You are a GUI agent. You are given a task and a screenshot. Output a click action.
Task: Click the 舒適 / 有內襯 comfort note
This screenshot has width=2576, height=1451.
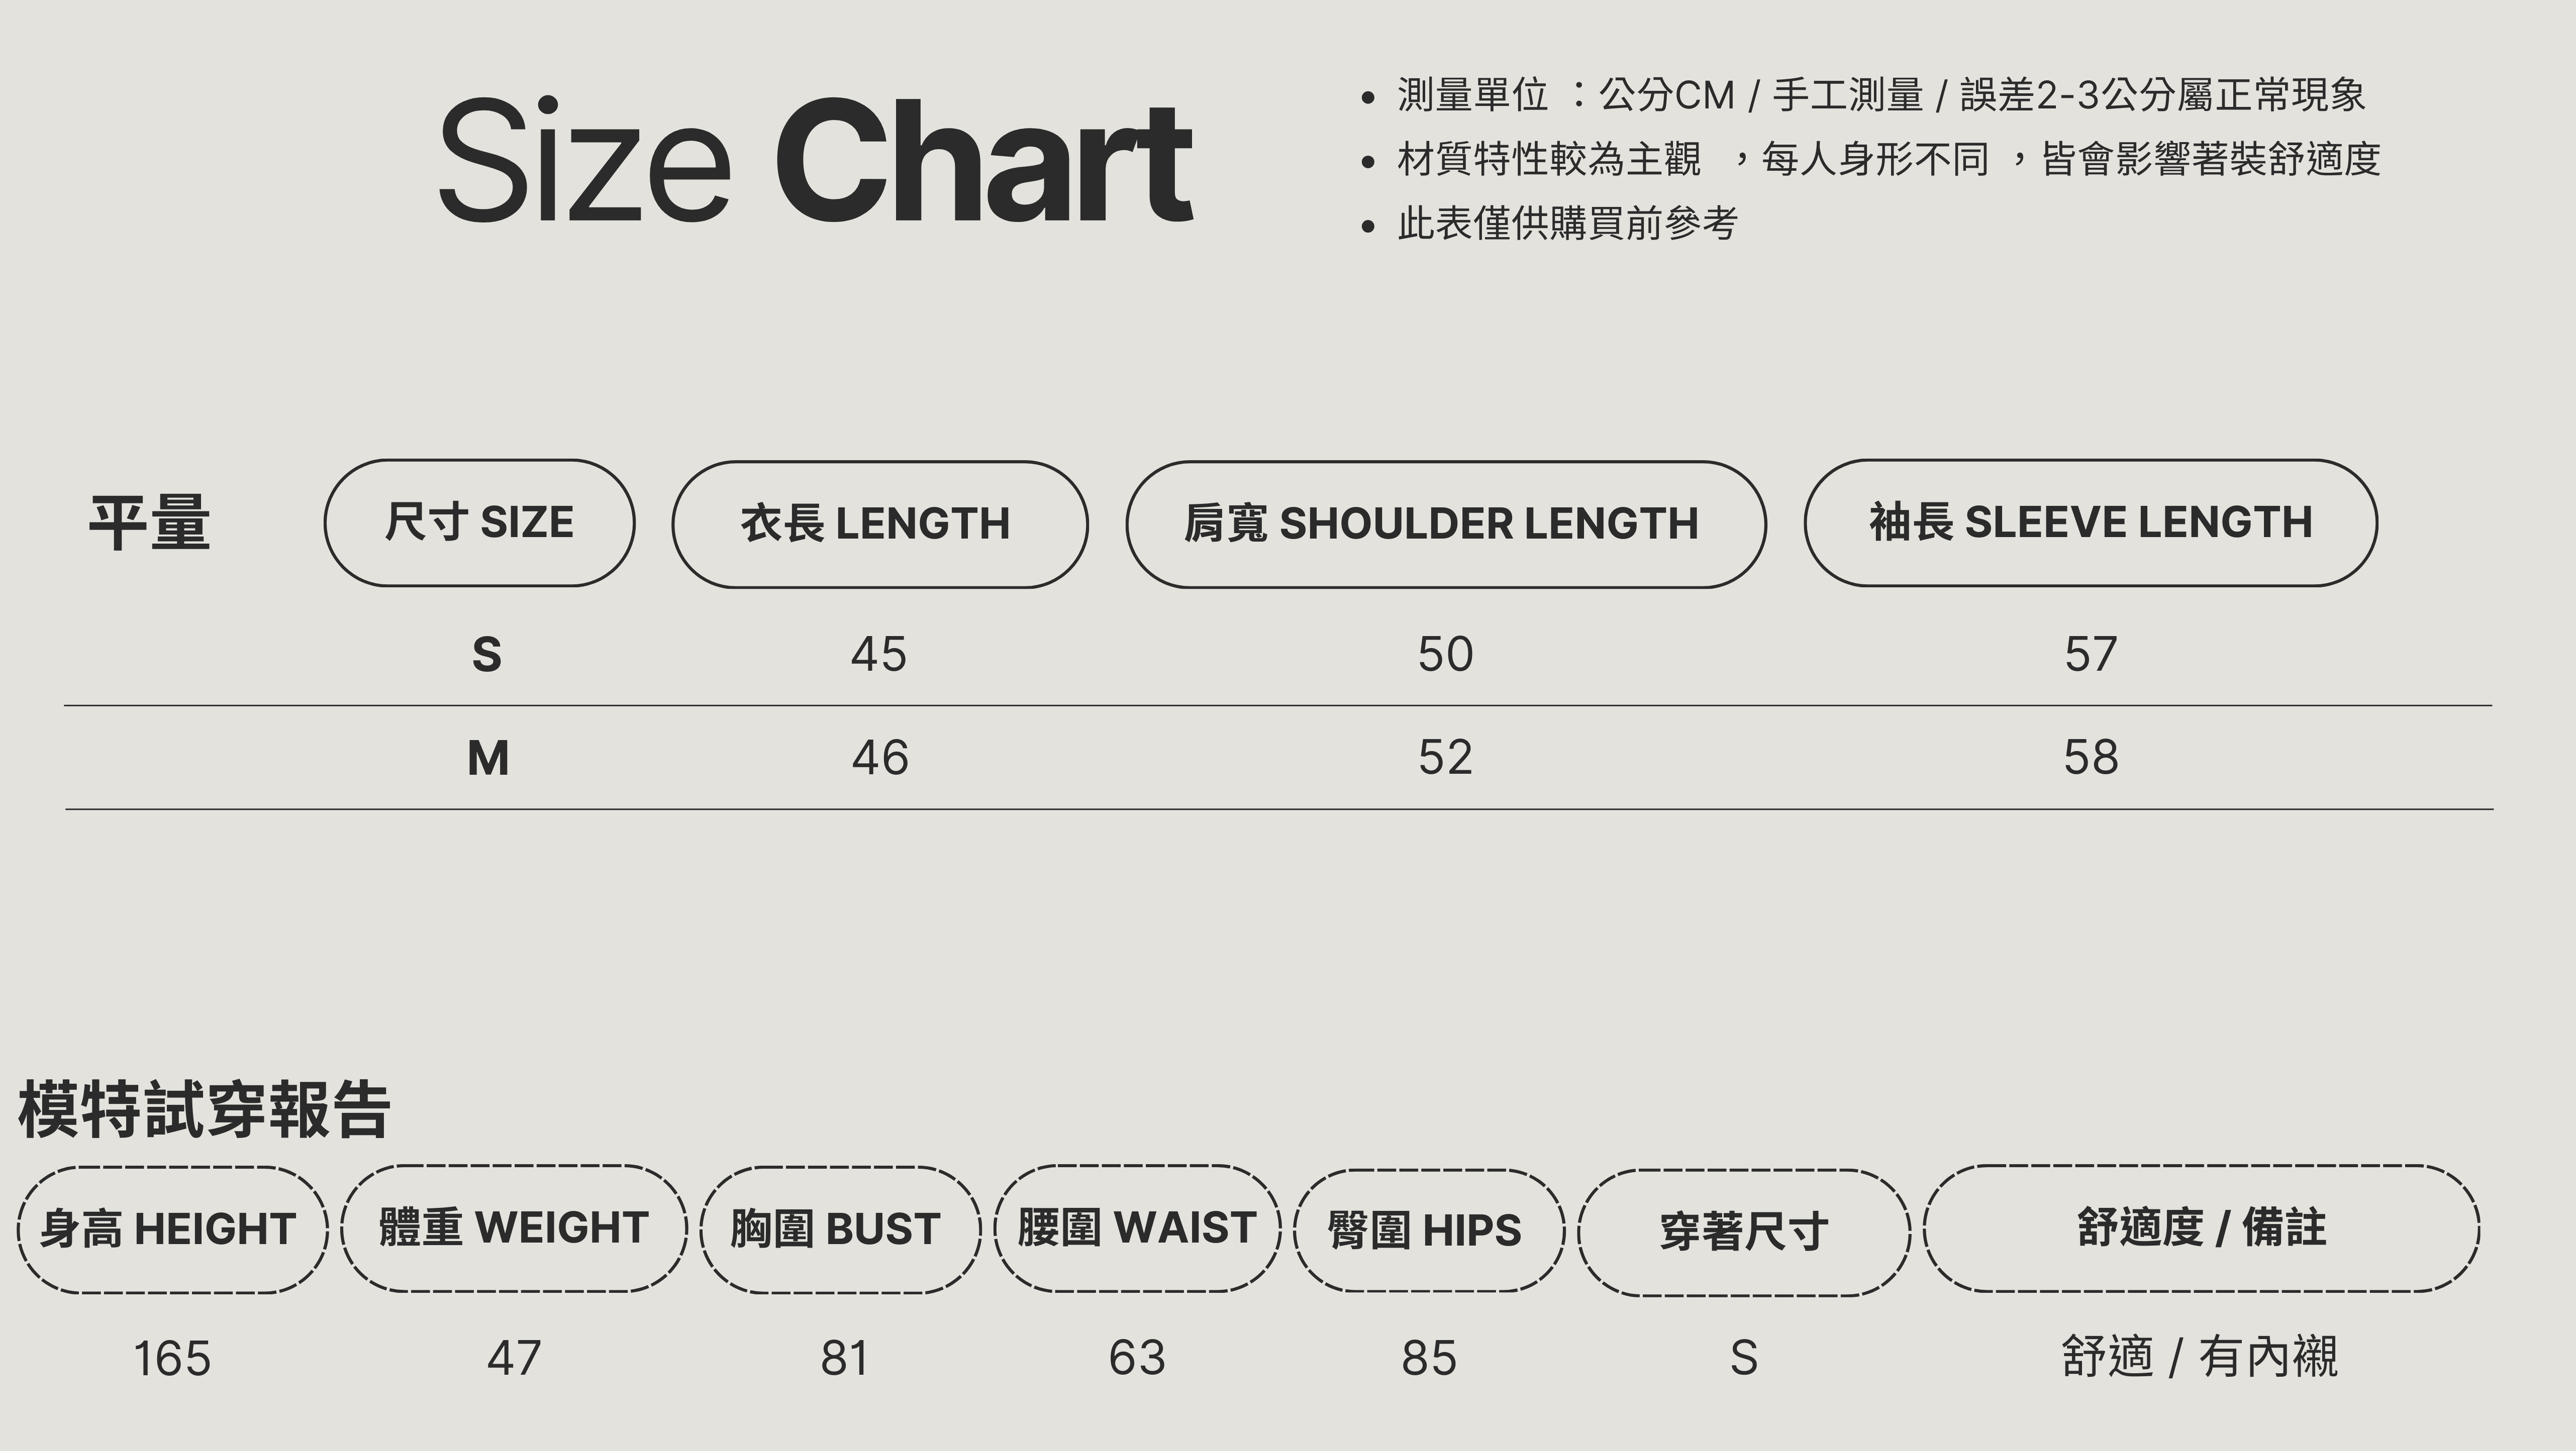[x=2200, y=1358]
